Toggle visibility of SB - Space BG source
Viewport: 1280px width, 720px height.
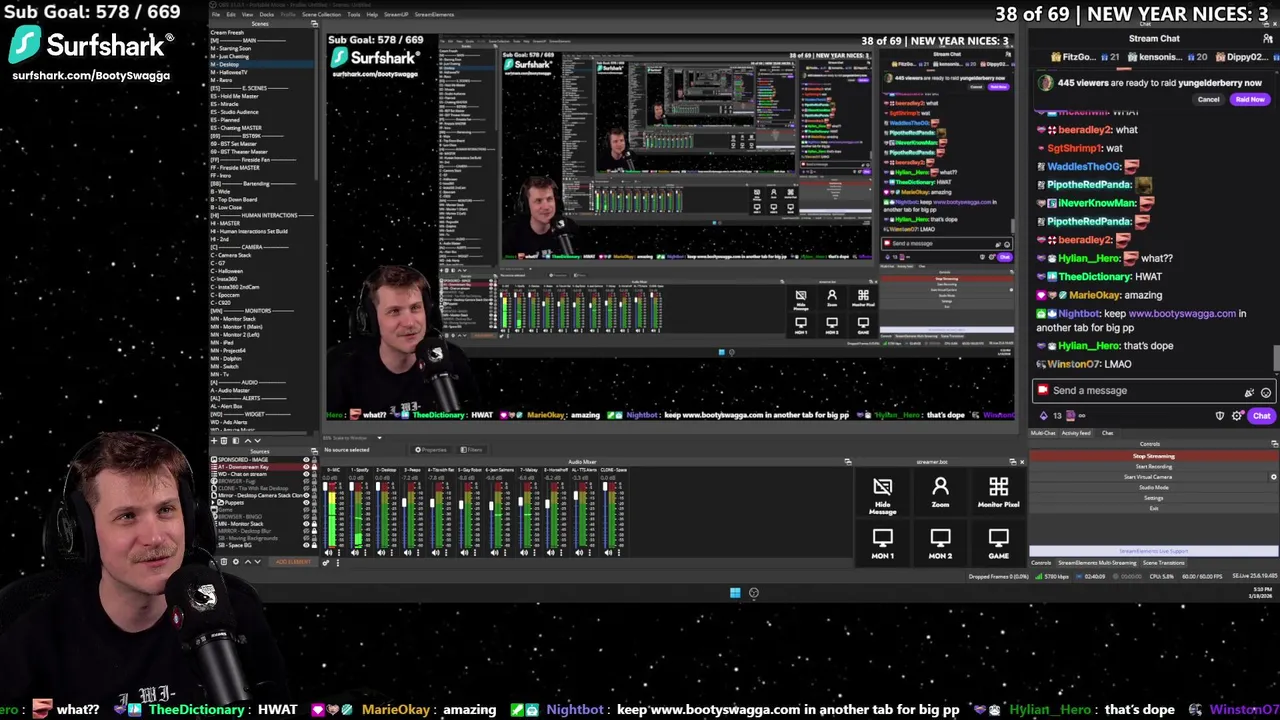pos(306,545)
